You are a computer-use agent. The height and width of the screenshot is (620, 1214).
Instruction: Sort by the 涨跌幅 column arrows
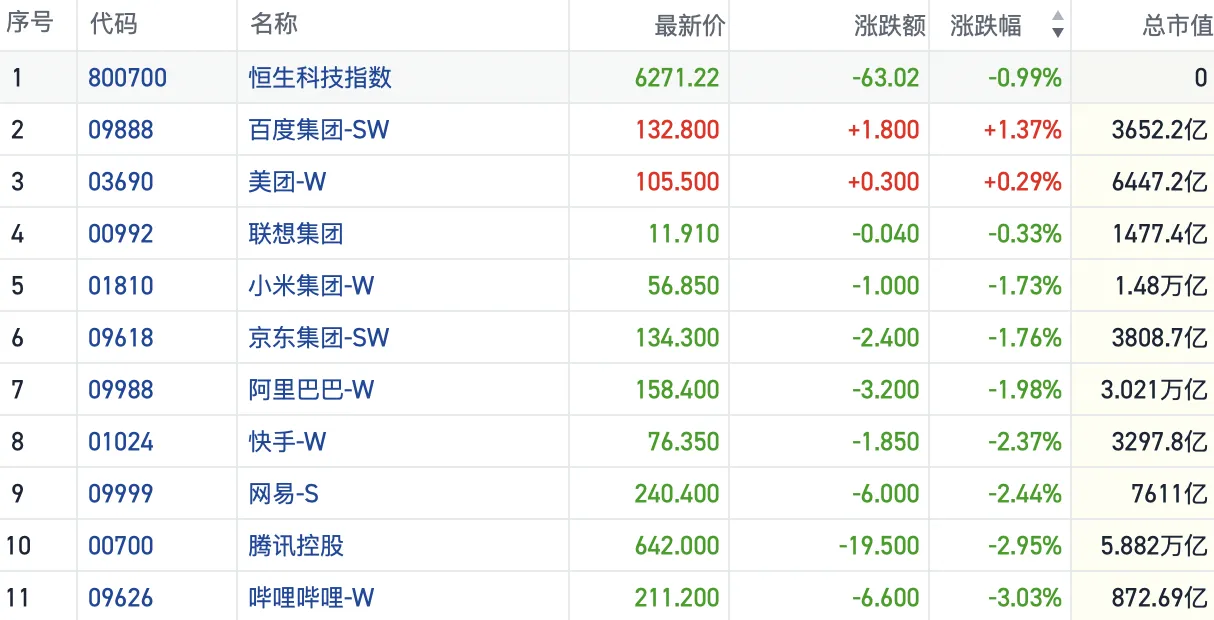(x=1058, y=24)
